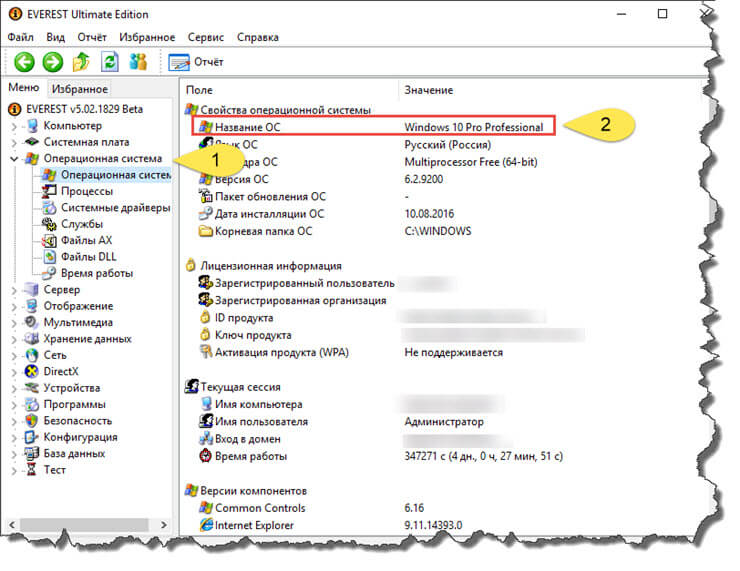Expand the Мультимедиа tree node
Screen dimensions: 740x571
point(13,322)
